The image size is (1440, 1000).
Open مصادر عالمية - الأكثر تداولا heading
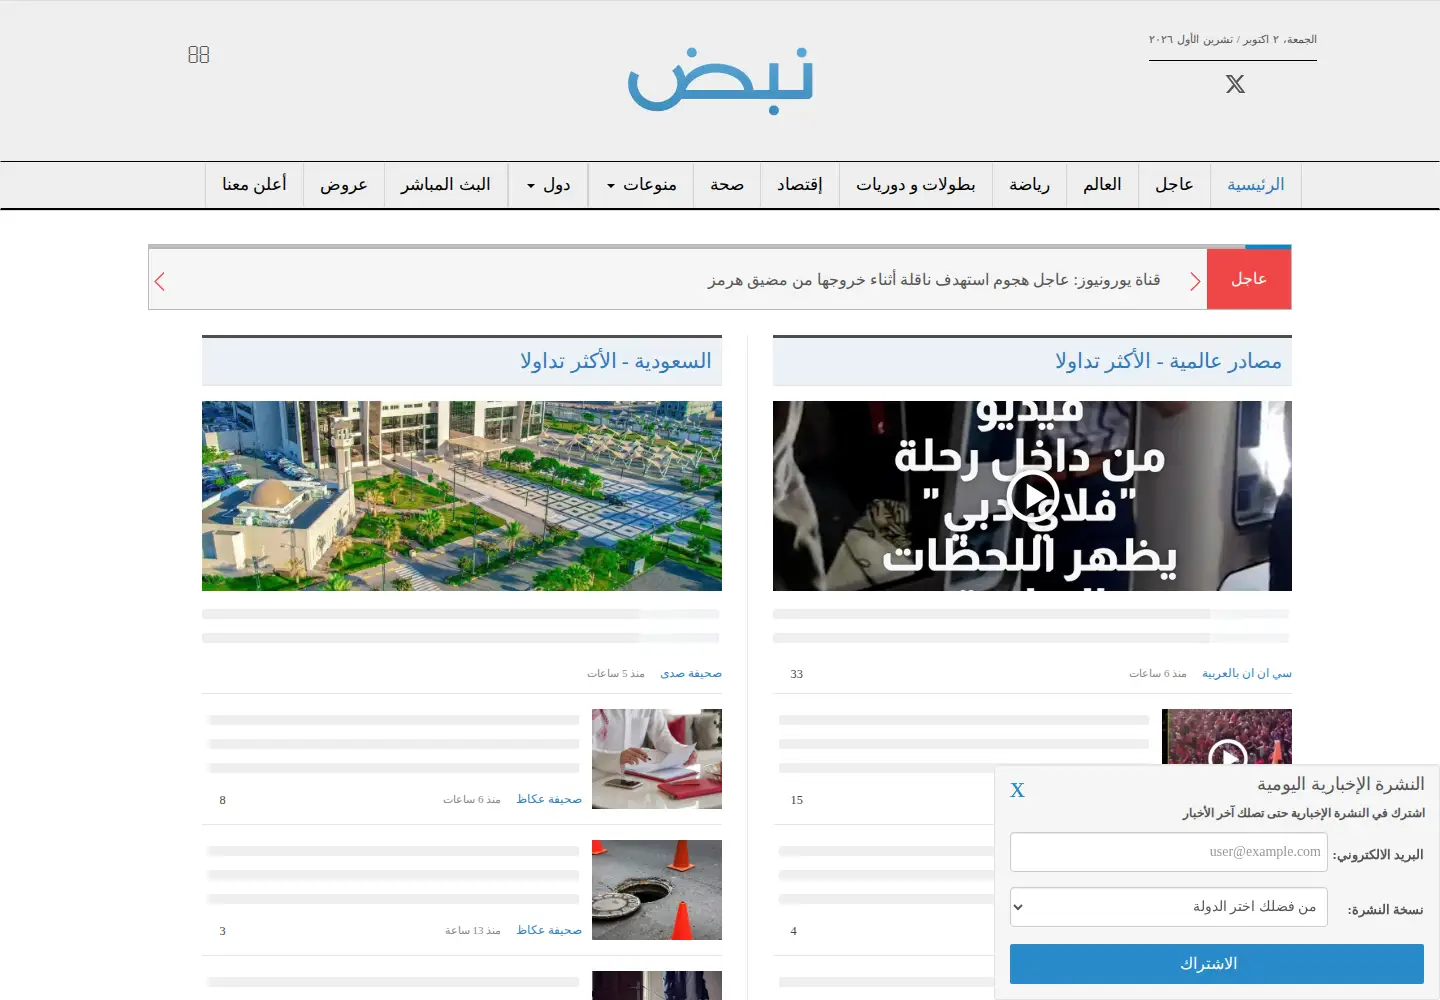pyautogui.click(x=1168, y=361)
